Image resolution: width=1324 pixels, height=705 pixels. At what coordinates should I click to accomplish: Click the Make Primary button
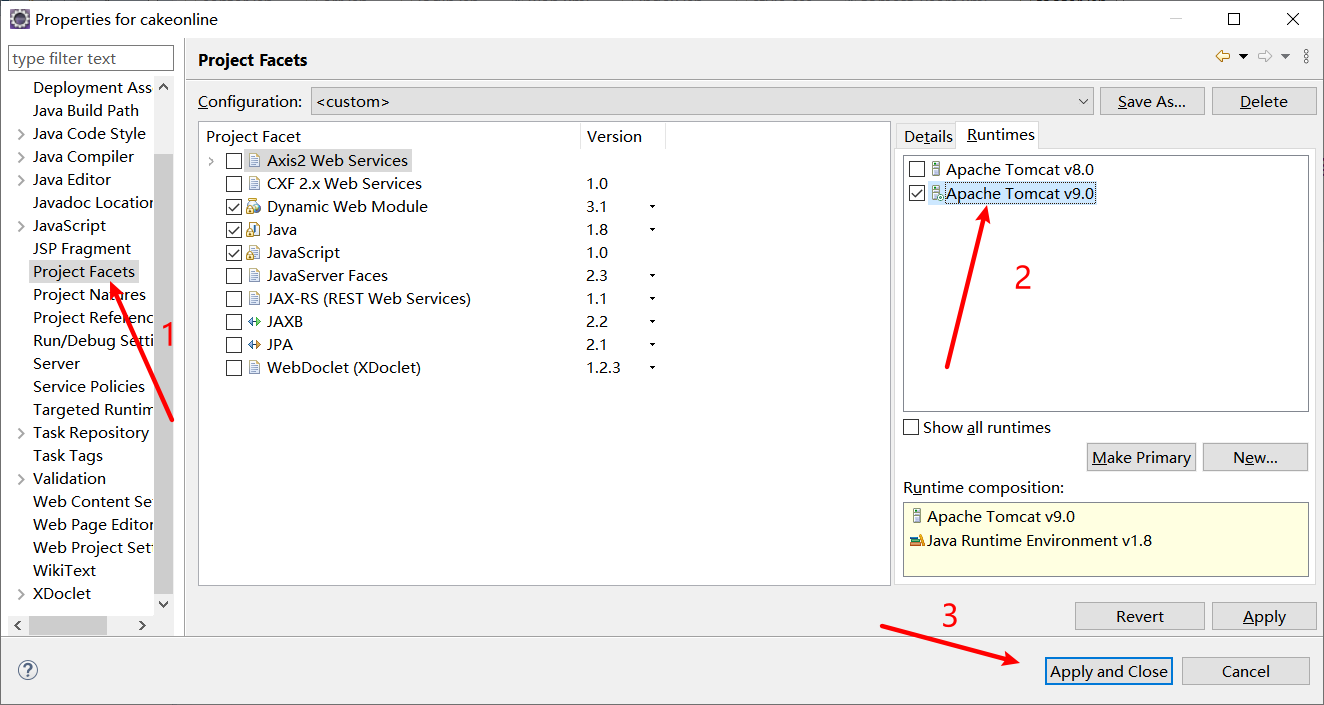click(1141, 457)
